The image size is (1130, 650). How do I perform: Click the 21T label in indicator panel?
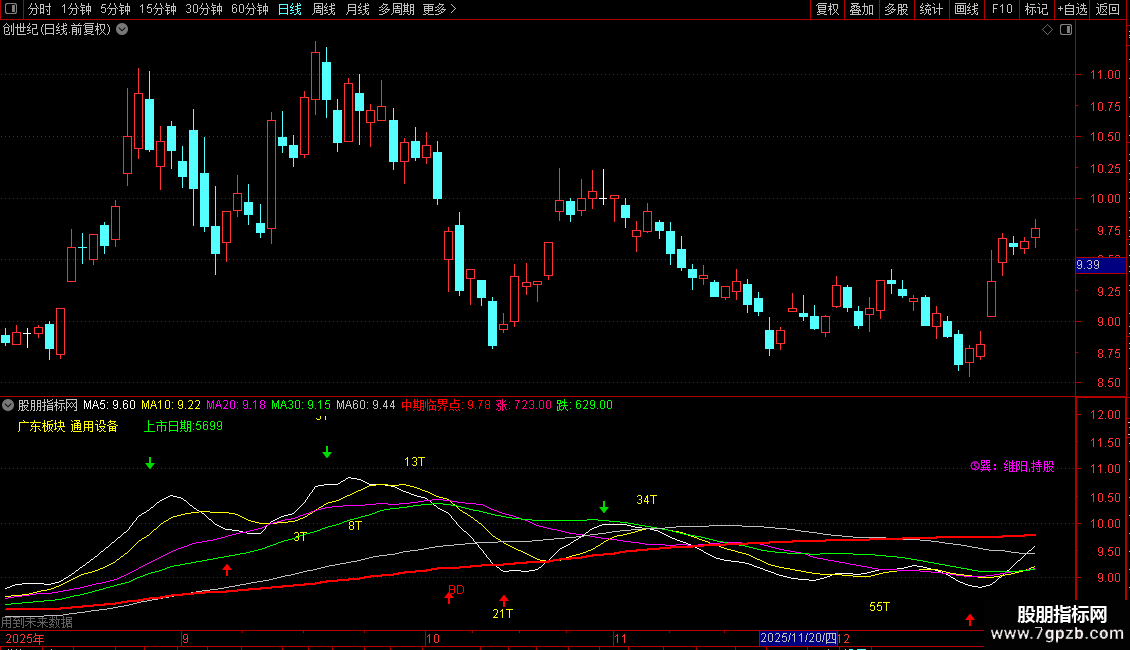point(502,613)
